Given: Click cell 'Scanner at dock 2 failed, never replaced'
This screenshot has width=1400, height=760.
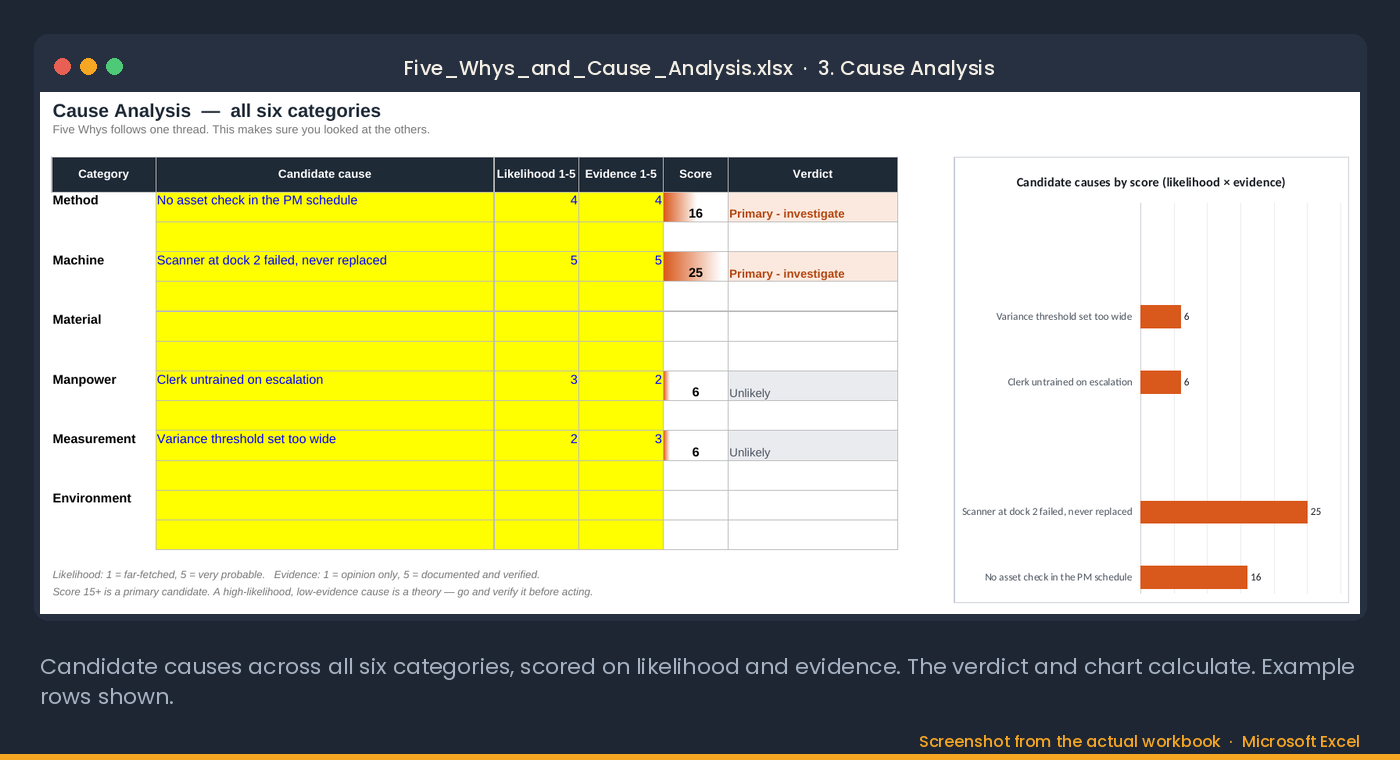Looking at the screenshot, I should coord(325,267).
